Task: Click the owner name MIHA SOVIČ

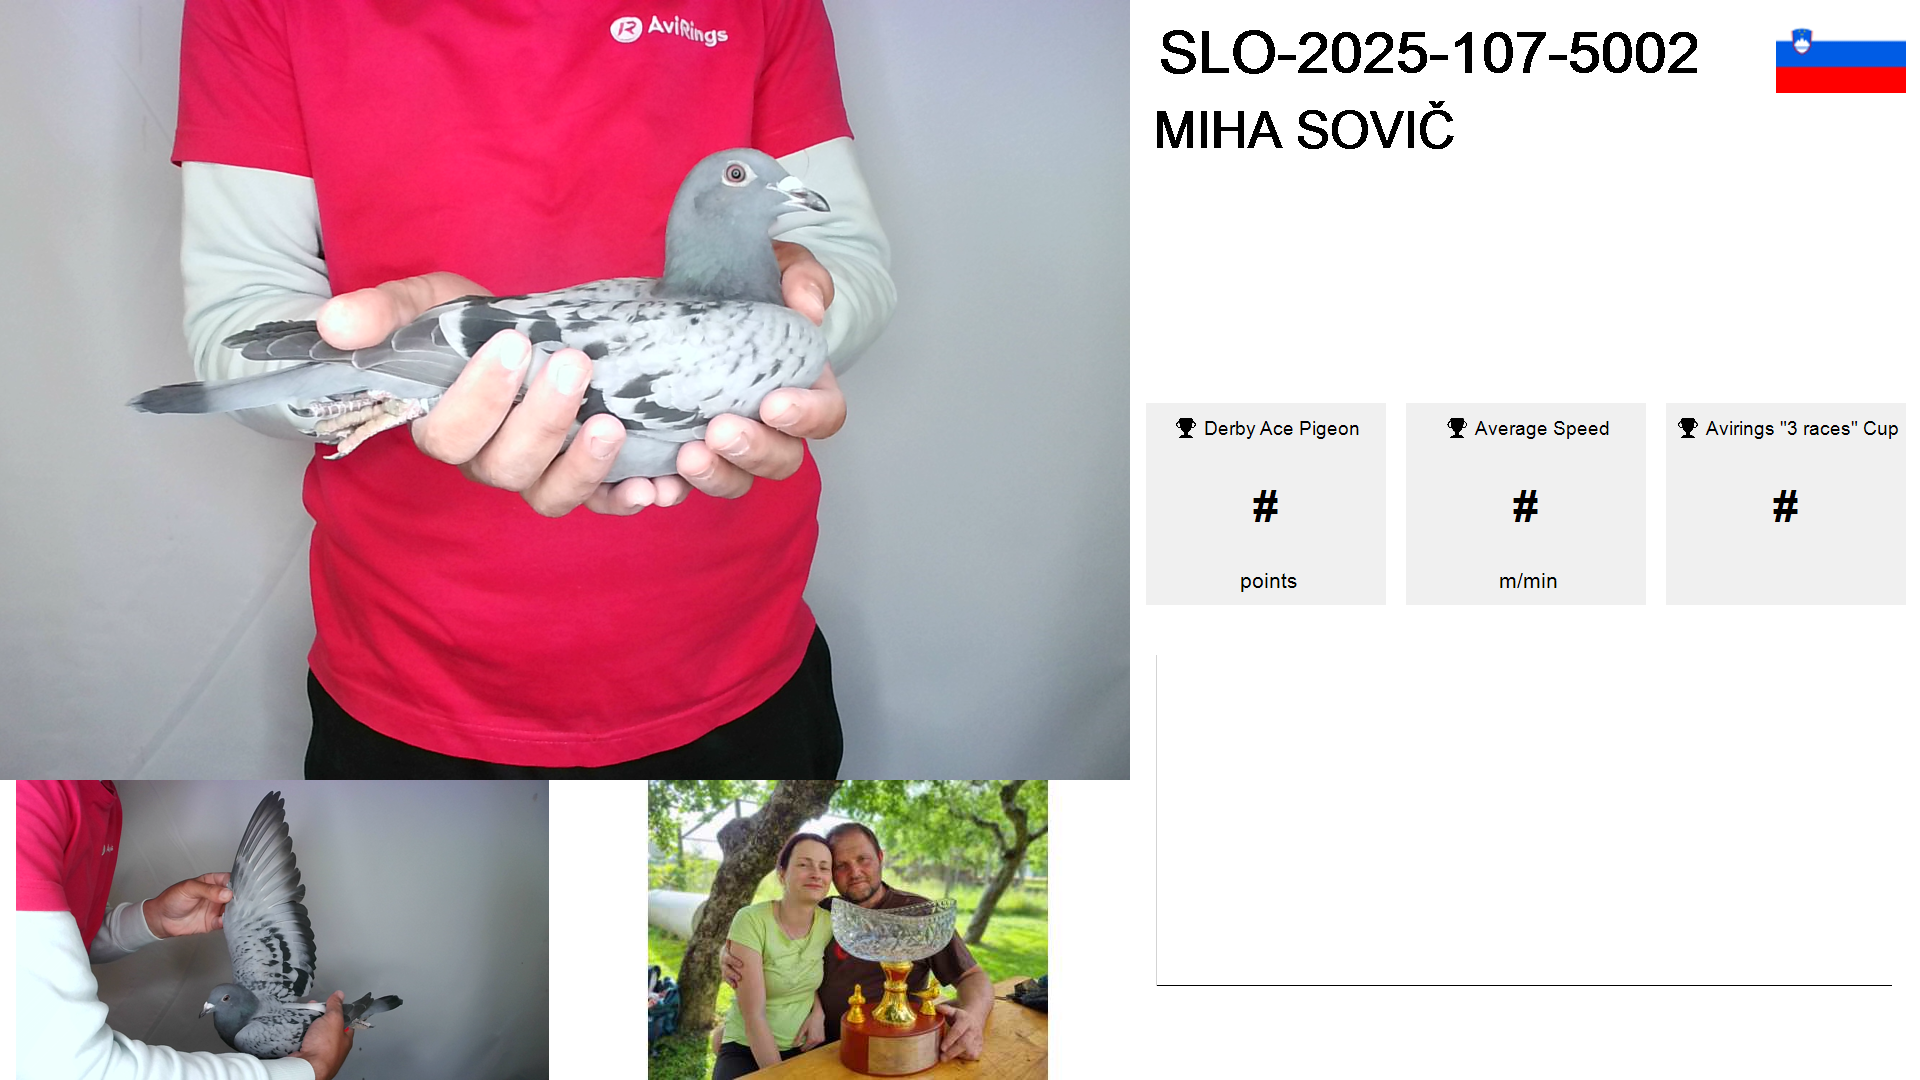Action: (1304, 130)
